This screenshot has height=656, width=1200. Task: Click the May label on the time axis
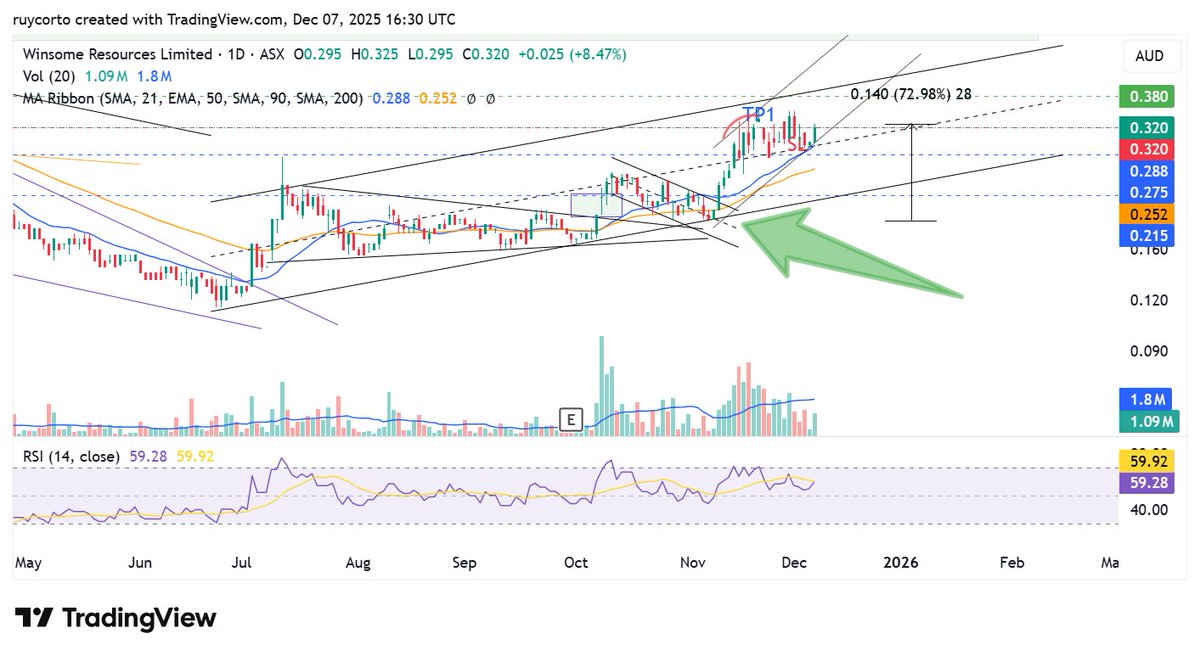pos(28,563)
